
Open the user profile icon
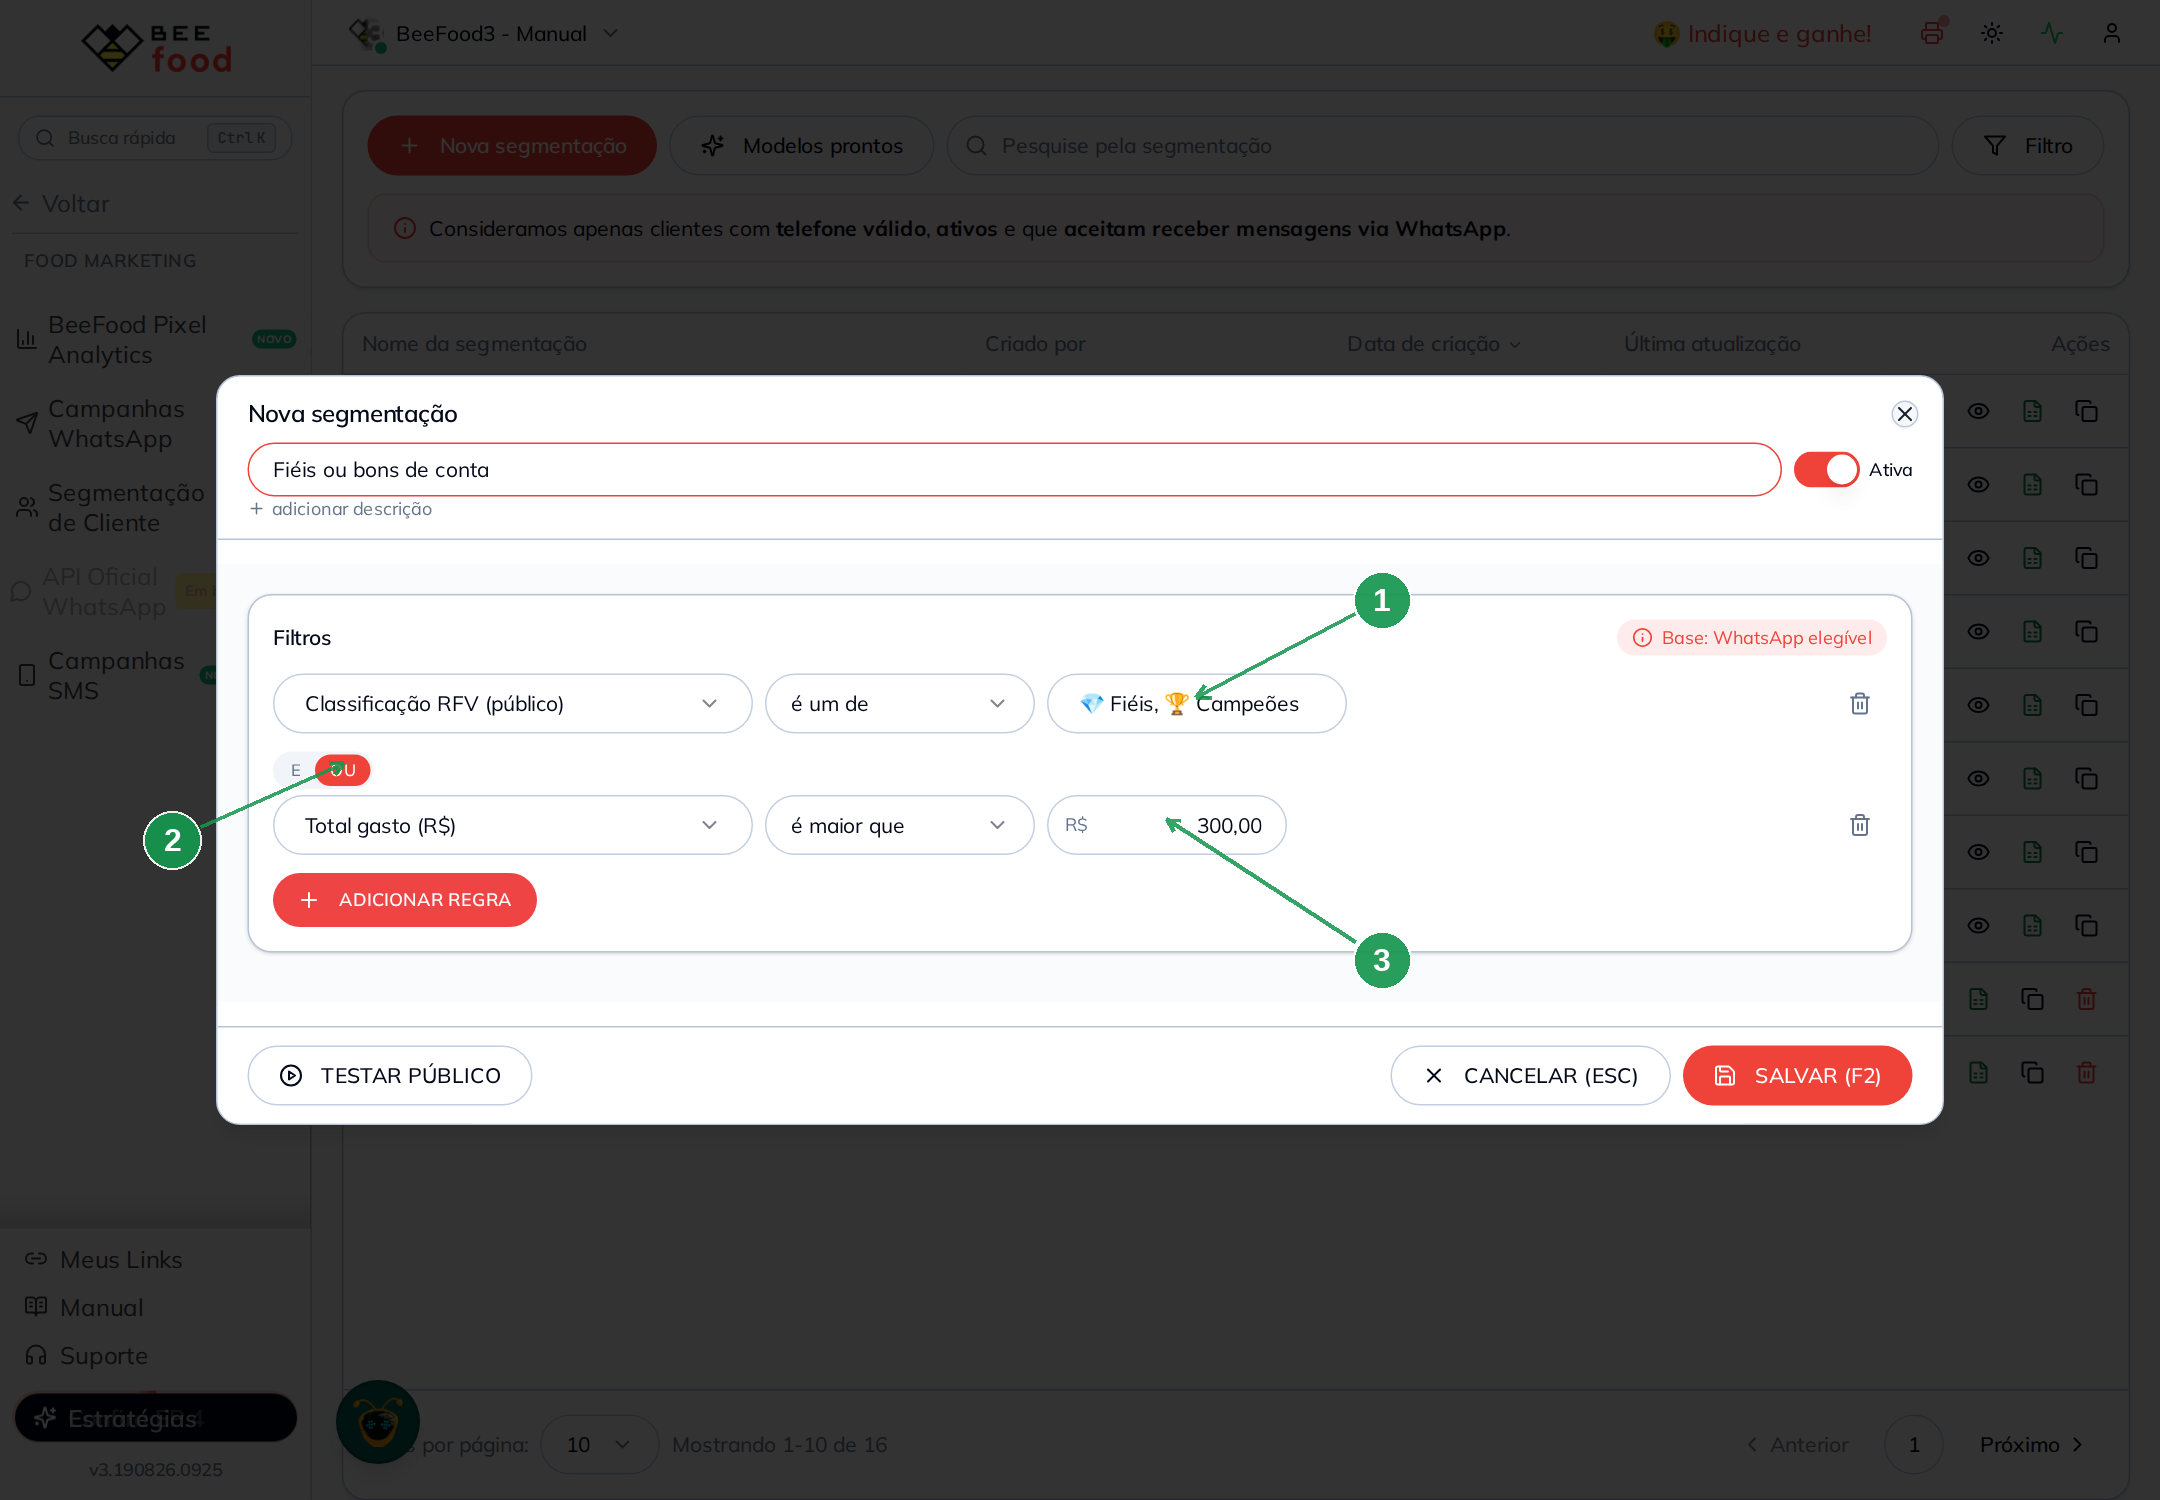coord(2112,34)
